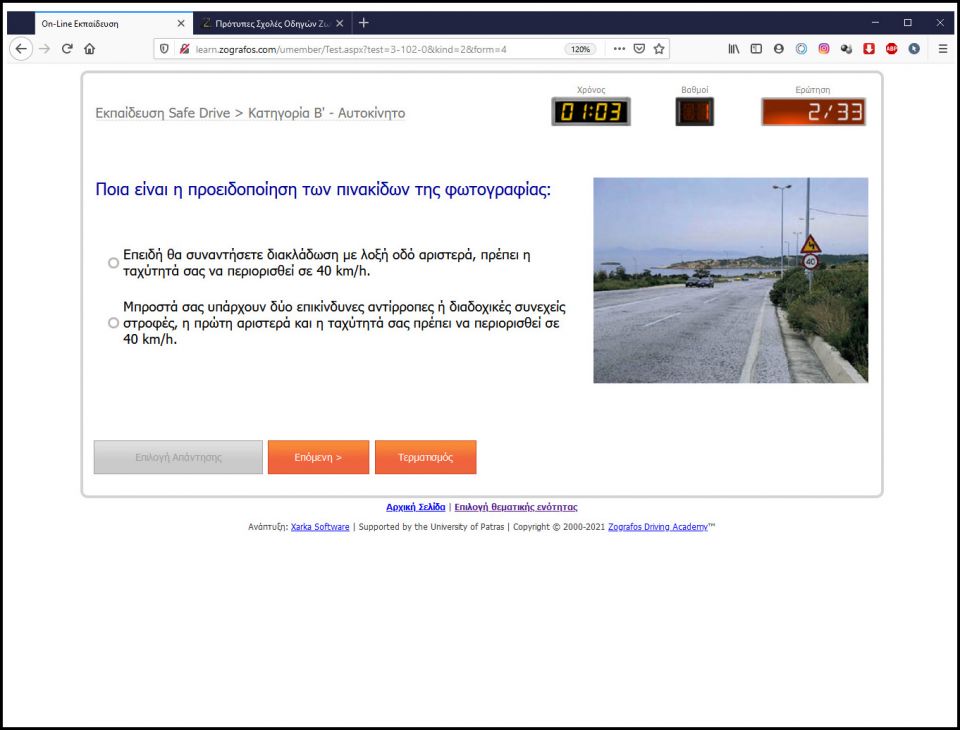This screenshot has height=730, width=960.
Task: Reload the current page
Action: click(x=67, y=49)
